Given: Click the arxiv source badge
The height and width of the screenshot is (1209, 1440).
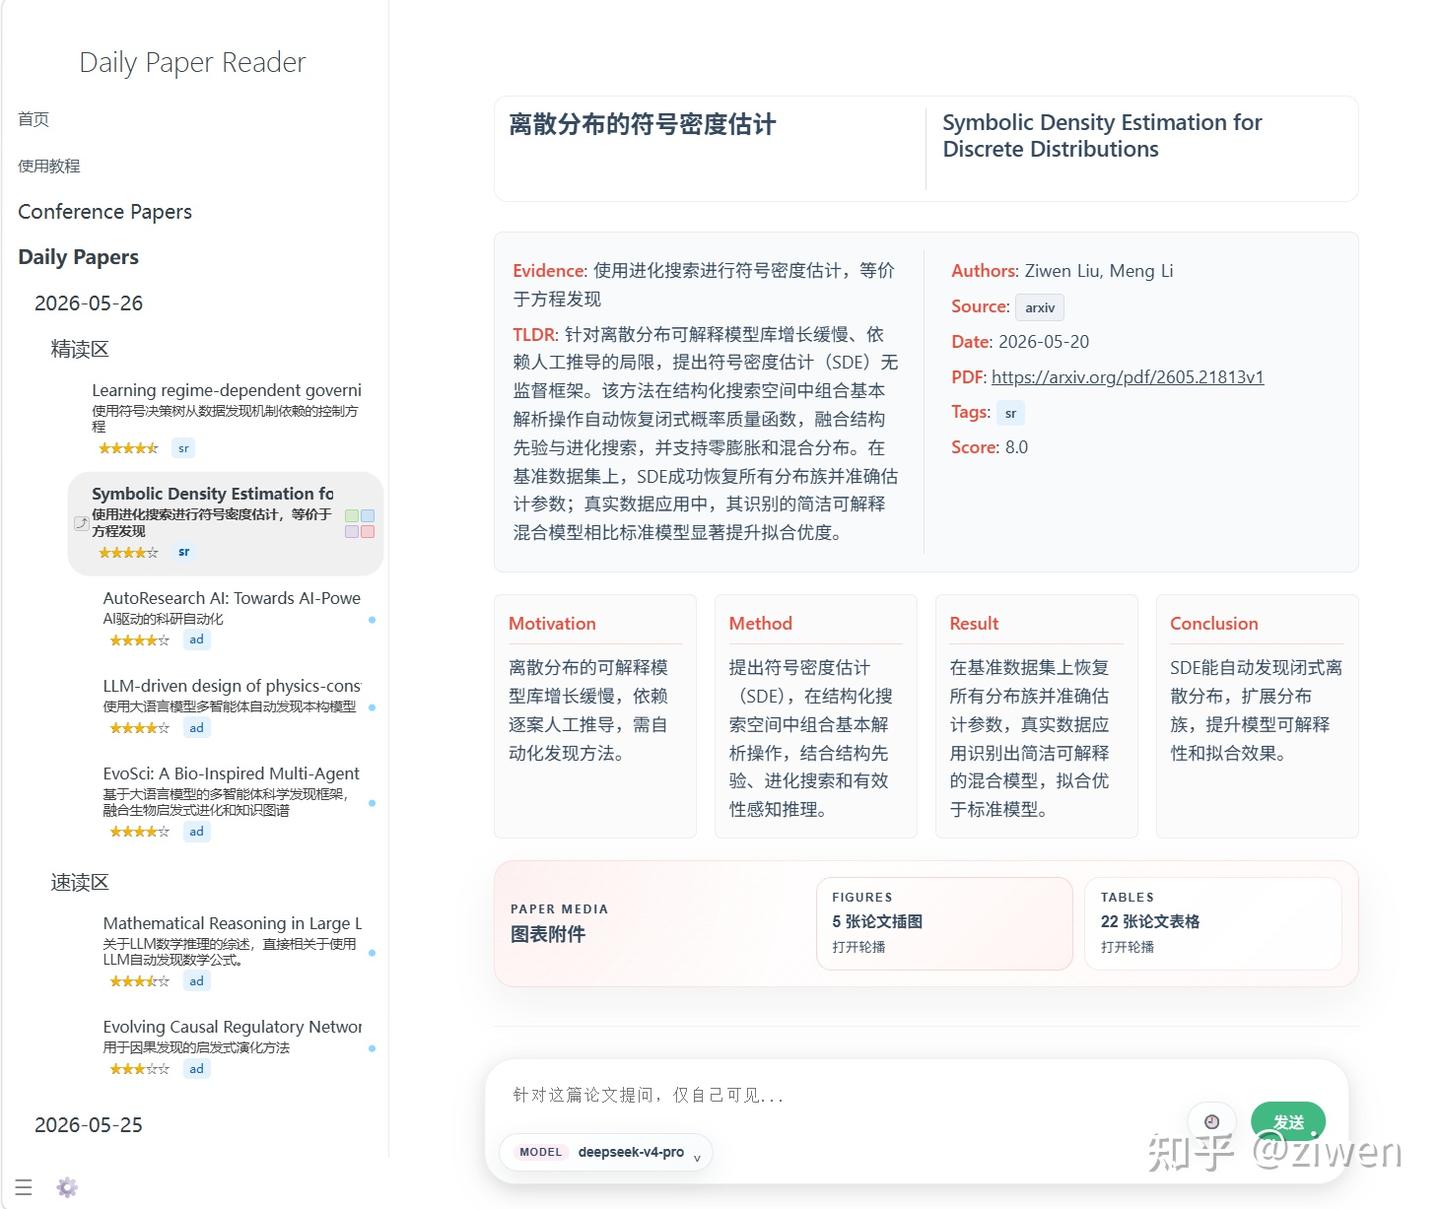Looking at the screenshot, I should (1040, 308).
